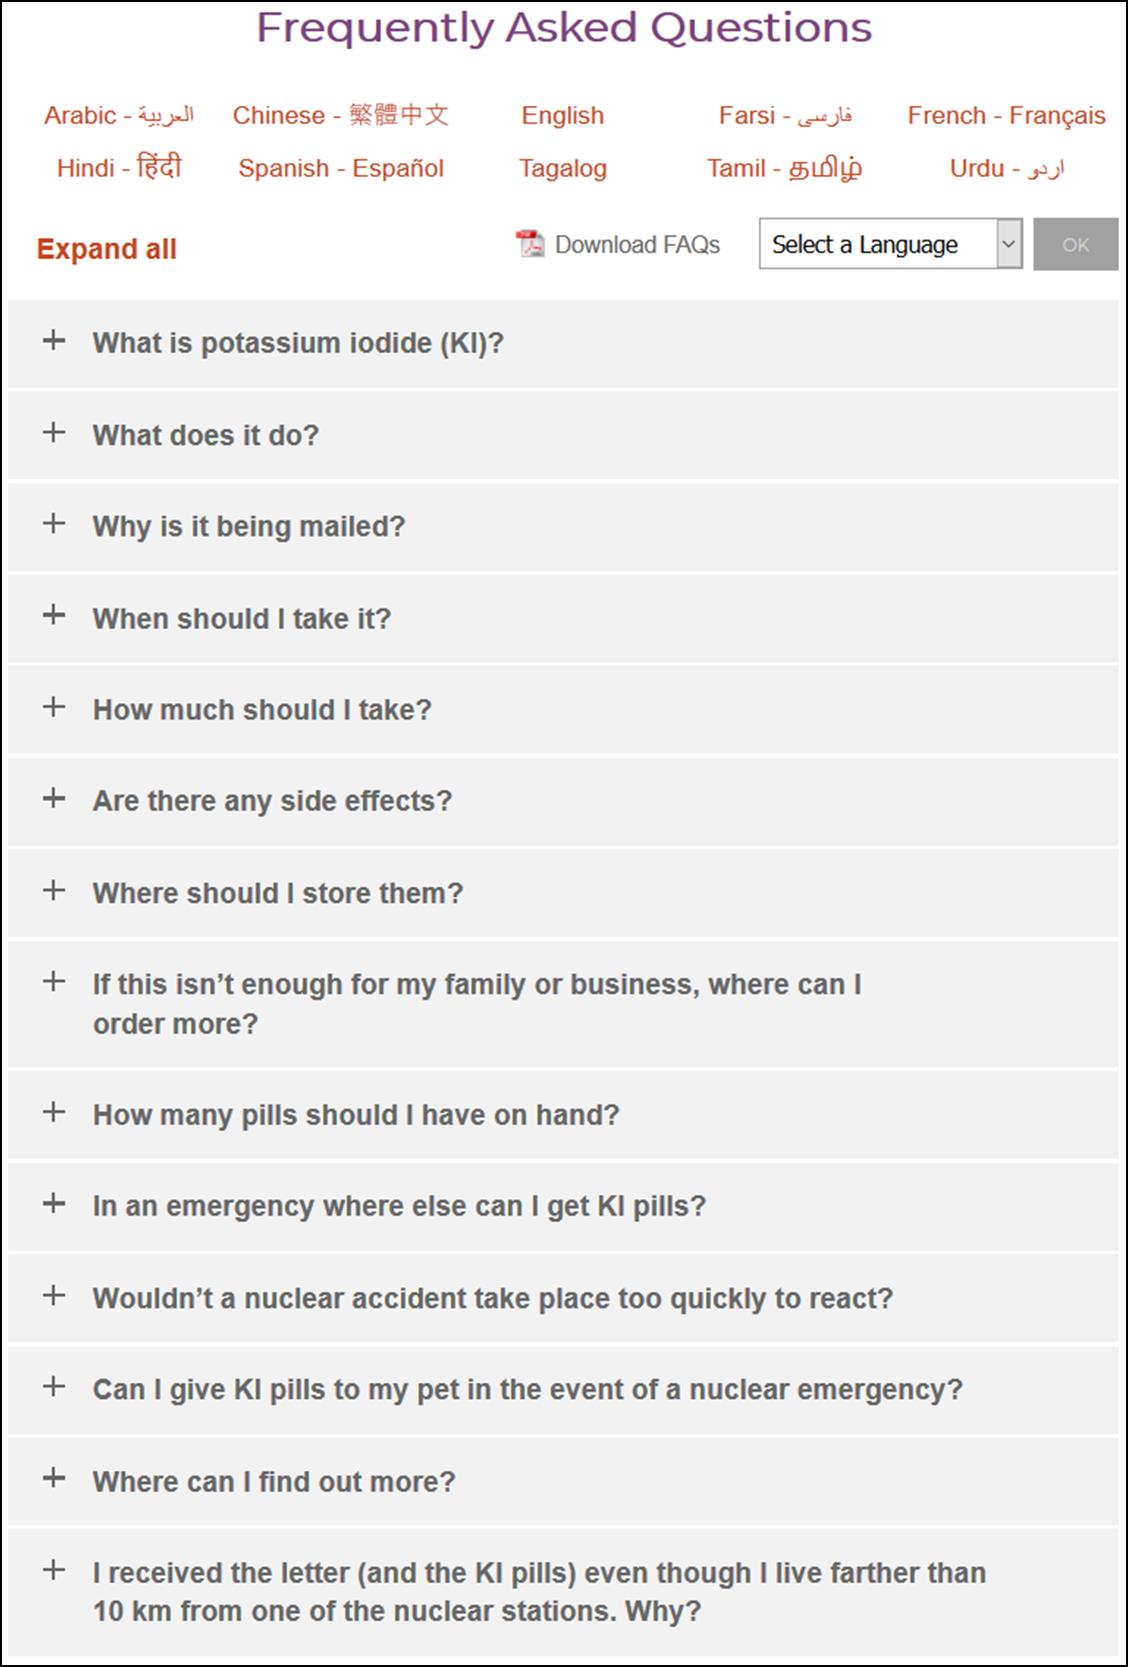Image resolution: width=1128 pixels, height=1667 pixels.
Task: Click the Download FAQs link
Action: (637, 245)
